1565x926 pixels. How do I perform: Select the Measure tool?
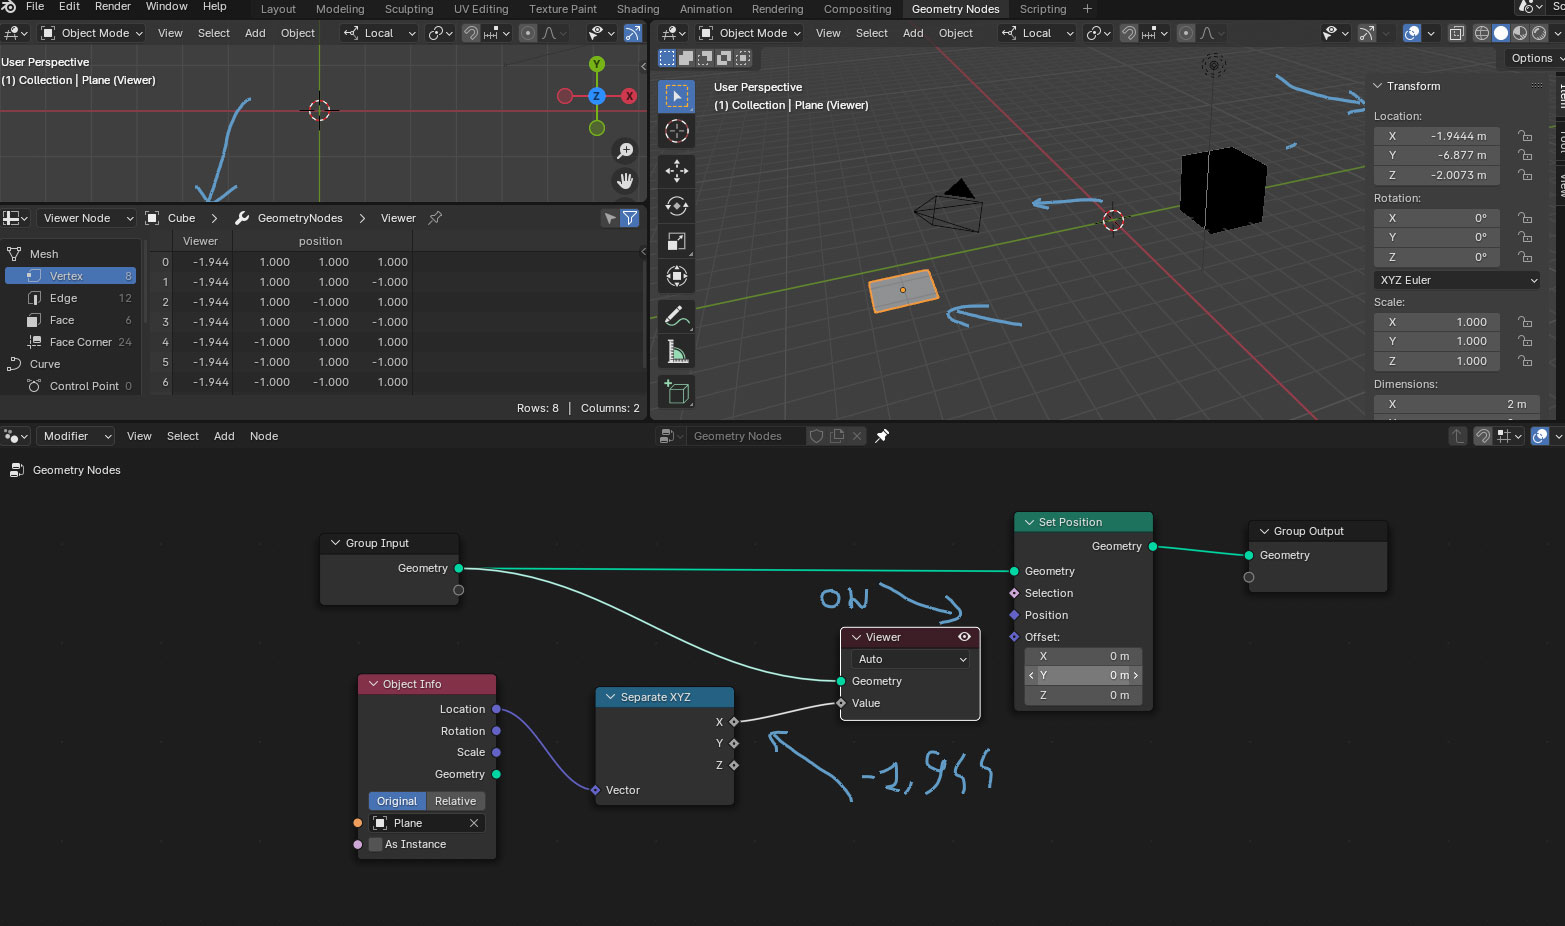[677, 351]
